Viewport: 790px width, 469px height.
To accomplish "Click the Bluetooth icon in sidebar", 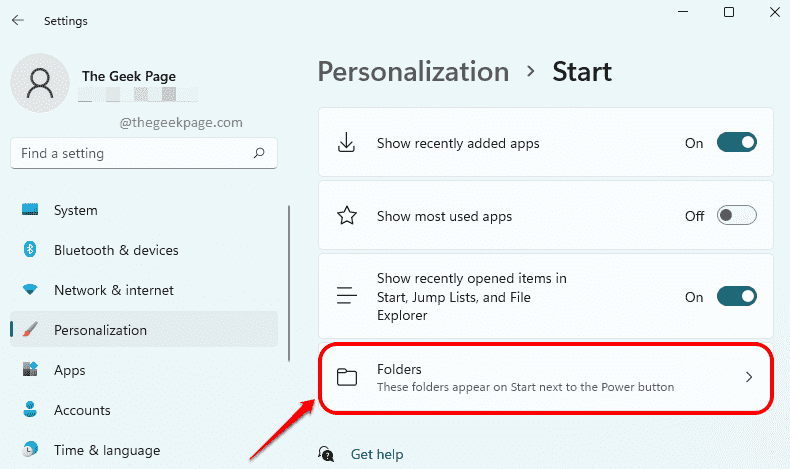I will tap(30, 249).
